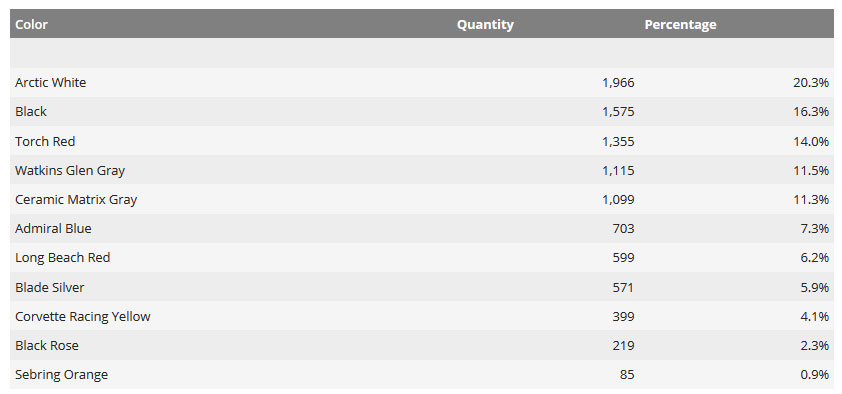The image size is (842, 394).
Task: Click the quantity value 703
Action: pos(623,229)
